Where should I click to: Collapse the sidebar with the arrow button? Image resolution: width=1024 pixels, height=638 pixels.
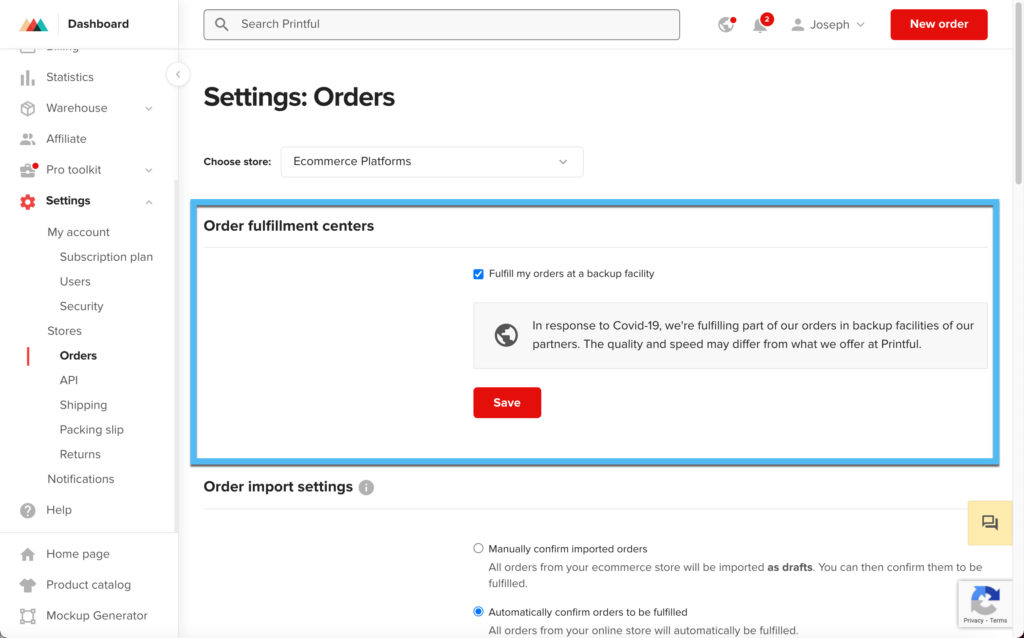click(178, 74)
